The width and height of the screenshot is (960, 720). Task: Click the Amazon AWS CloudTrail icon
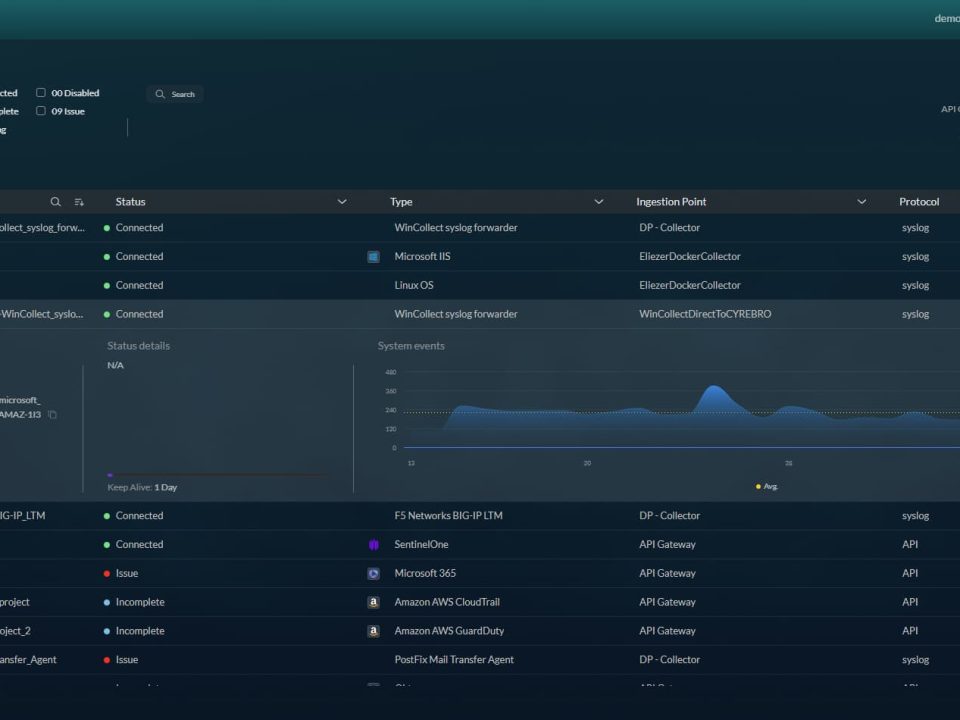tap(373, 603)
